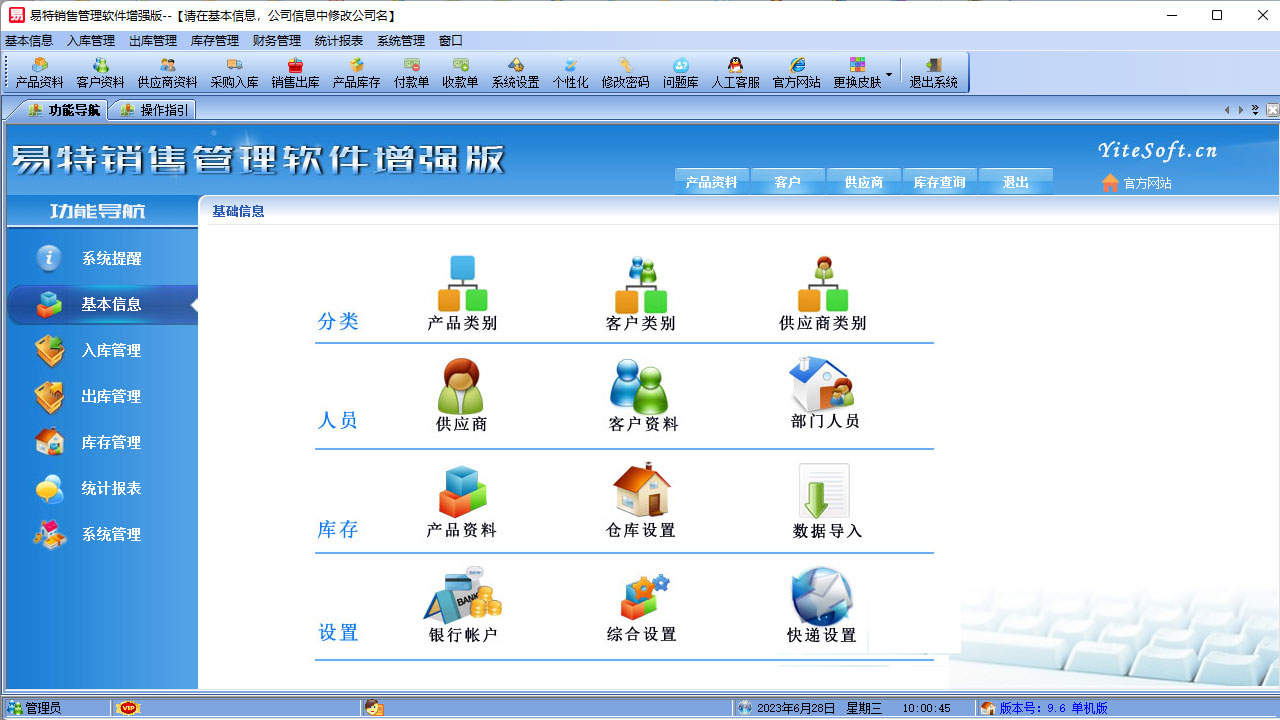Click the 修改密码 change-password toolbar icon
Viewport: 1280px width, 720px height.
coord(626,72)
